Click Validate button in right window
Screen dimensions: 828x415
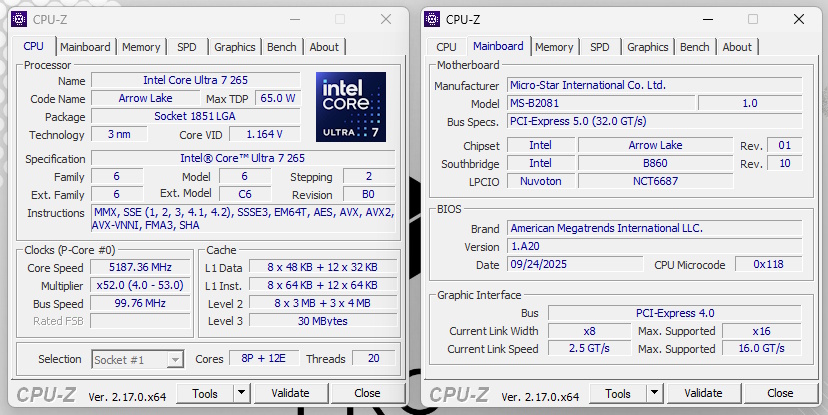click(x=703, y=393)
